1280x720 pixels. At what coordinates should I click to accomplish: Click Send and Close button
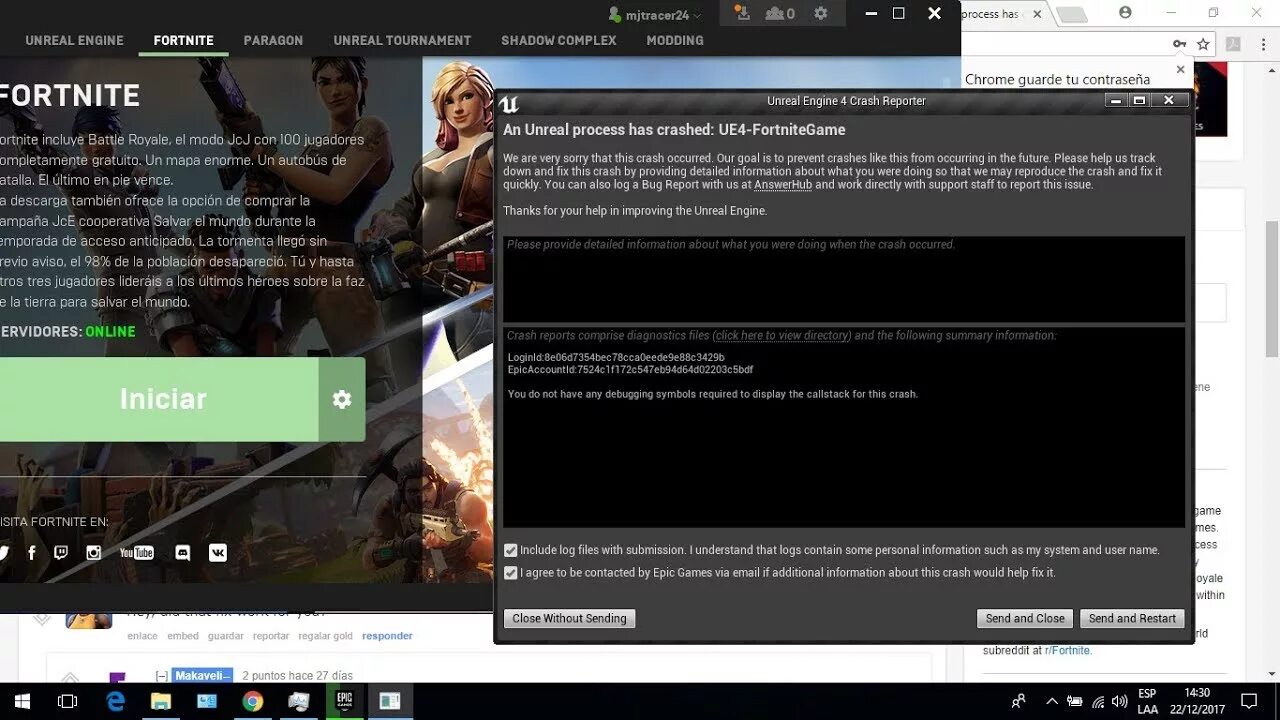tap(1025, 618)
